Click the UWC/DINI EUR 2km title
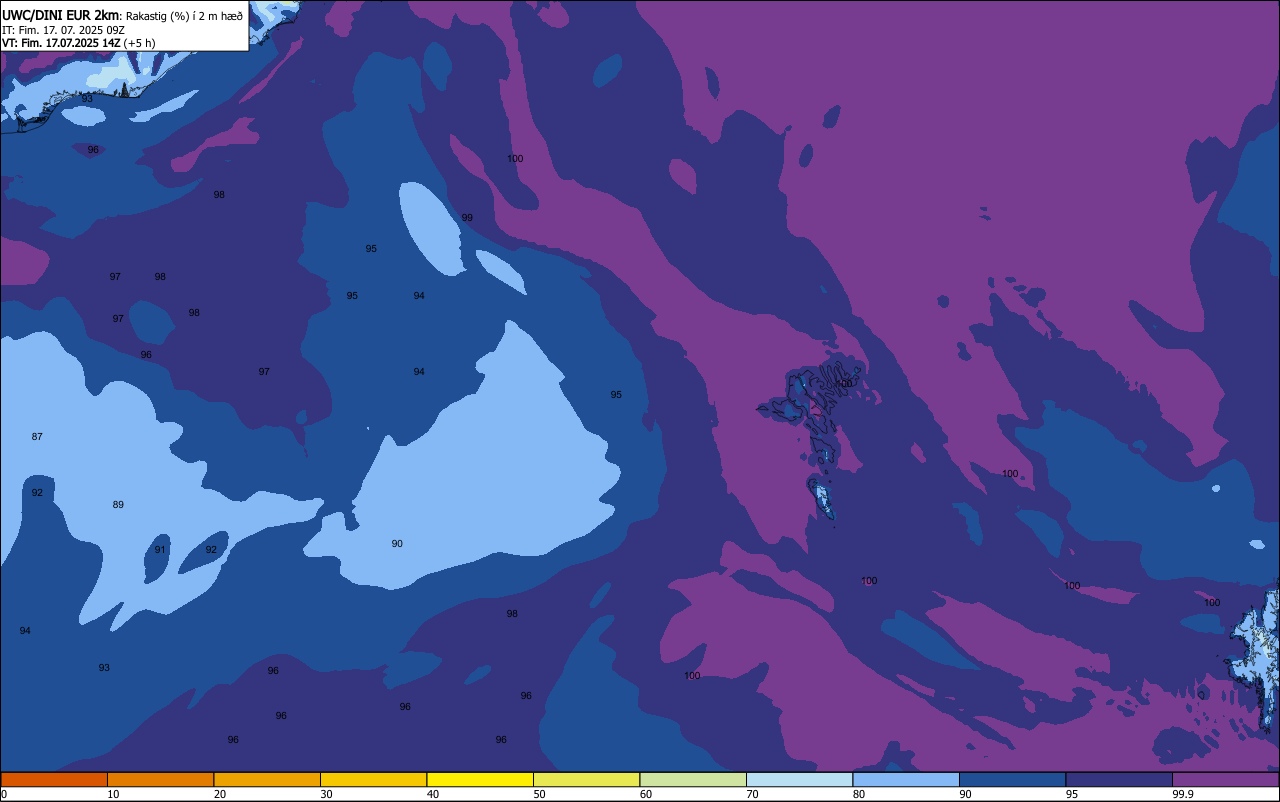Viewport: 1280px width, 802px height. 60,15
